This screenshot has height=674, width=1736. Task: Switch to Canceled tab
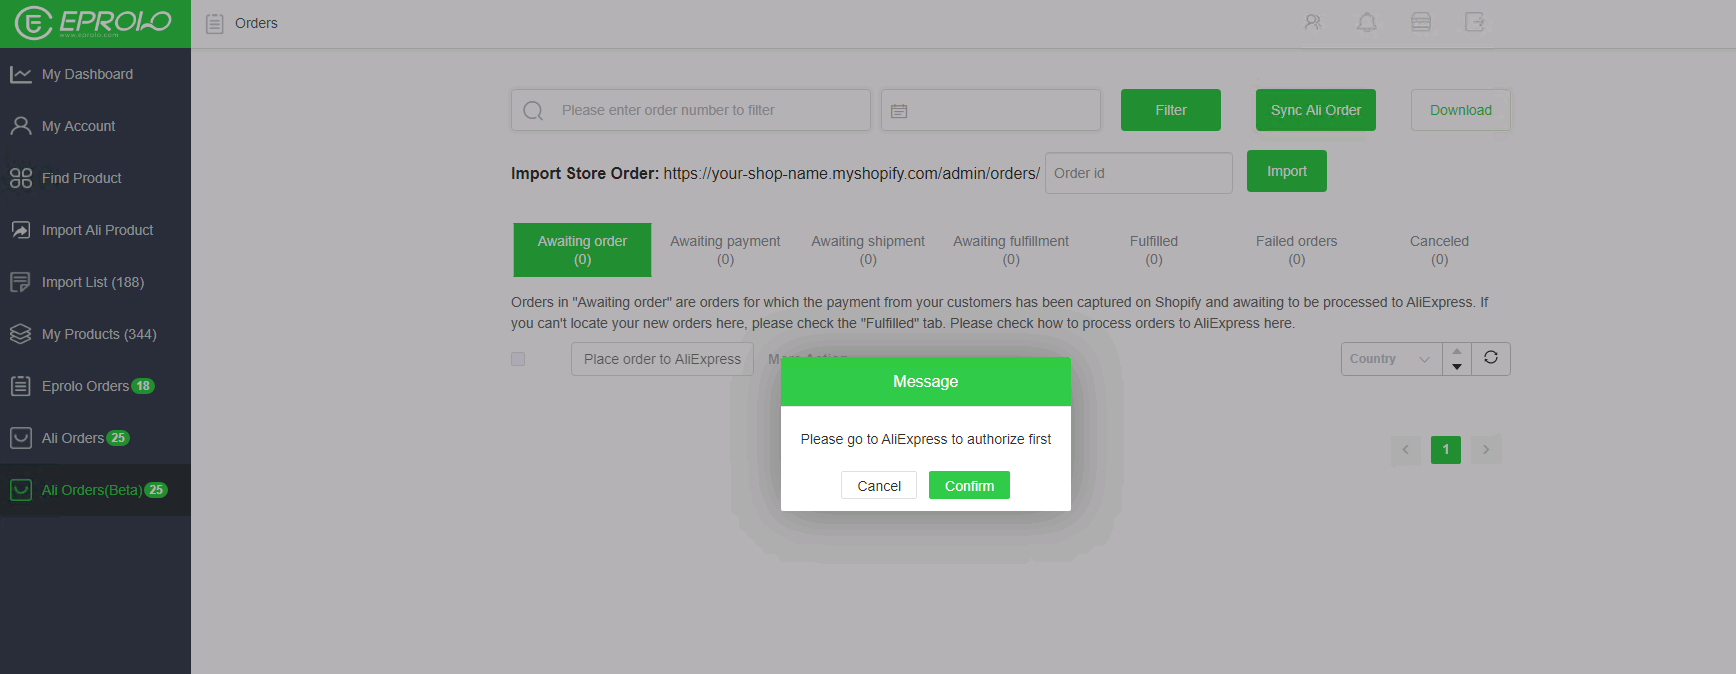pos(1440,250)
